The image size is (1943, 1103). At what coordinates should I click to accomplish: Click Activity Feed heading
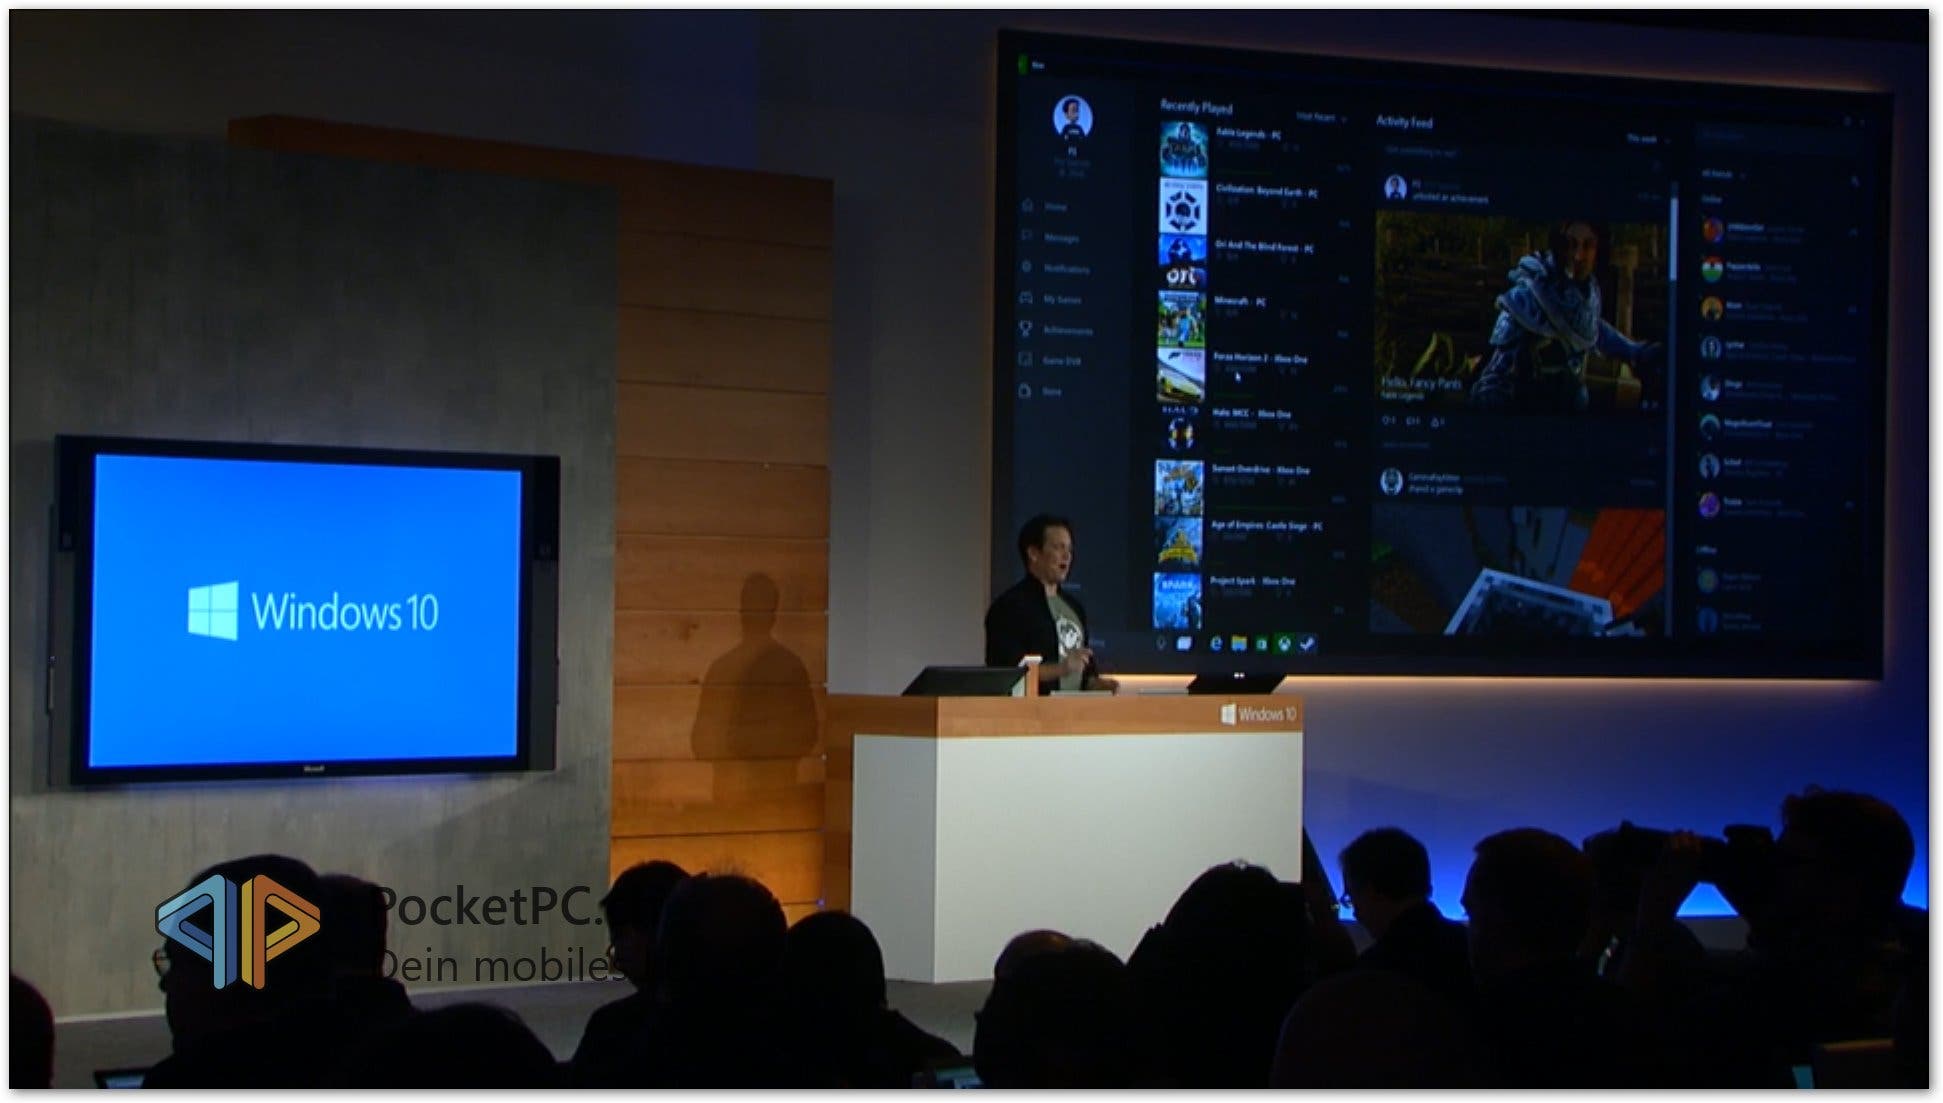click(x=1404, y=122)
